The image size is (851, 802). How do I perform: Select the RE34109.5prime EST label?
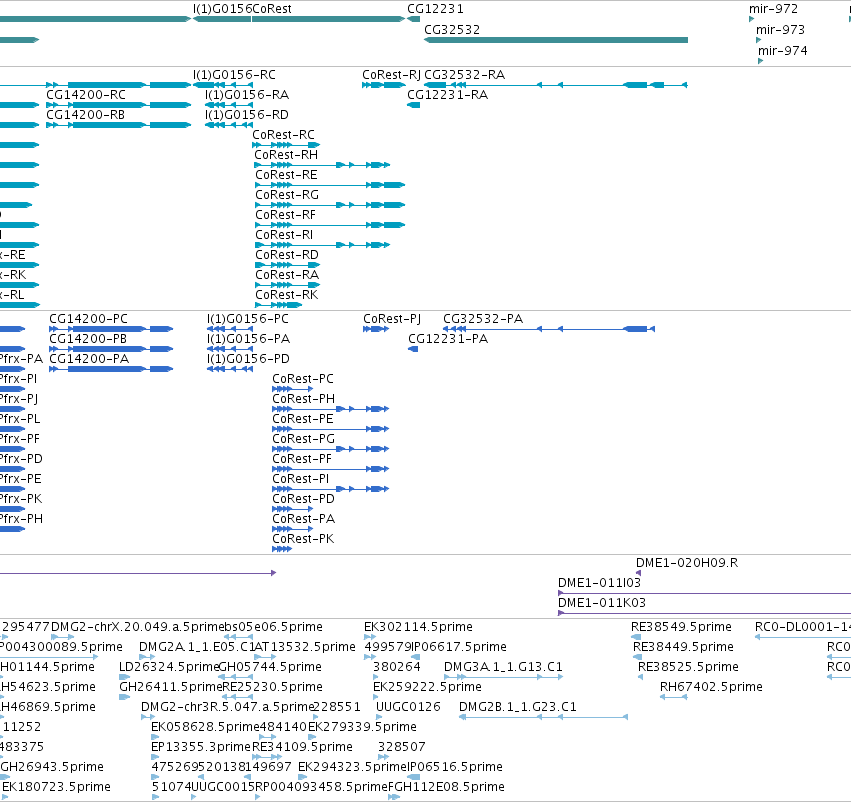[x=302, y=747]
